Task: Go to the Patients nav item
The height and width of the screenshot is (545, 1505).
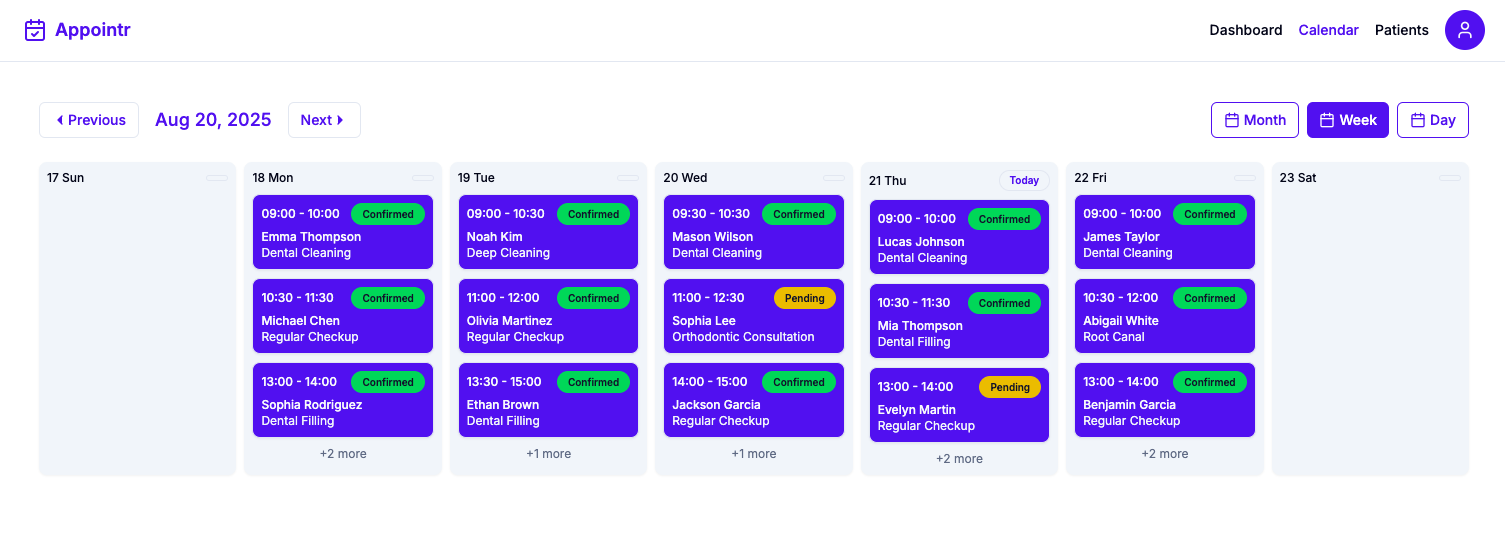Action: click(x=1401, y=30)
